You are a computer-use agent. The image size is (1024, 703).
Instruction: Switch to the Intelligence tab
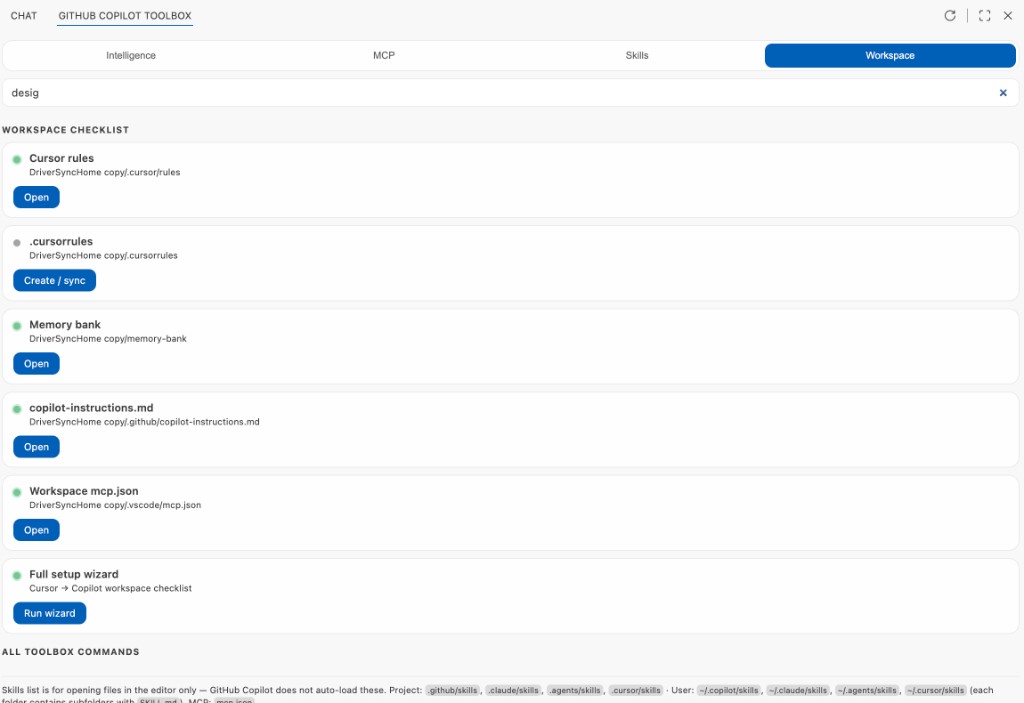pyautogui.click(x=130, y=55)
